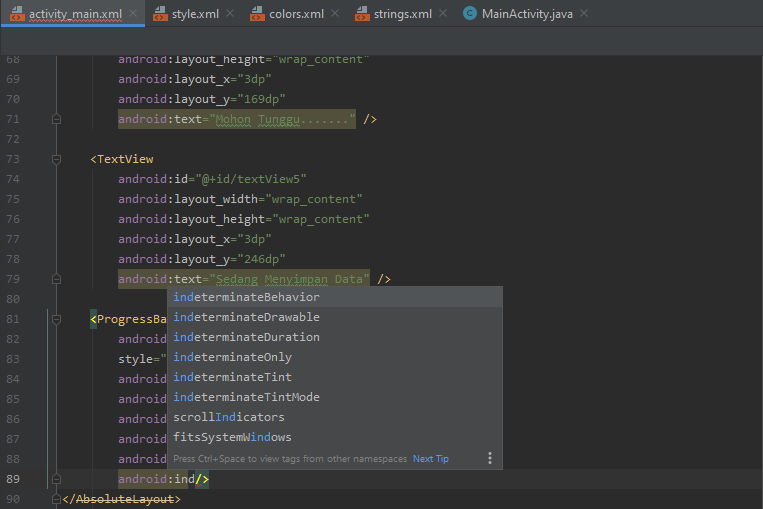Open the style.xml tab

(195, 14)
